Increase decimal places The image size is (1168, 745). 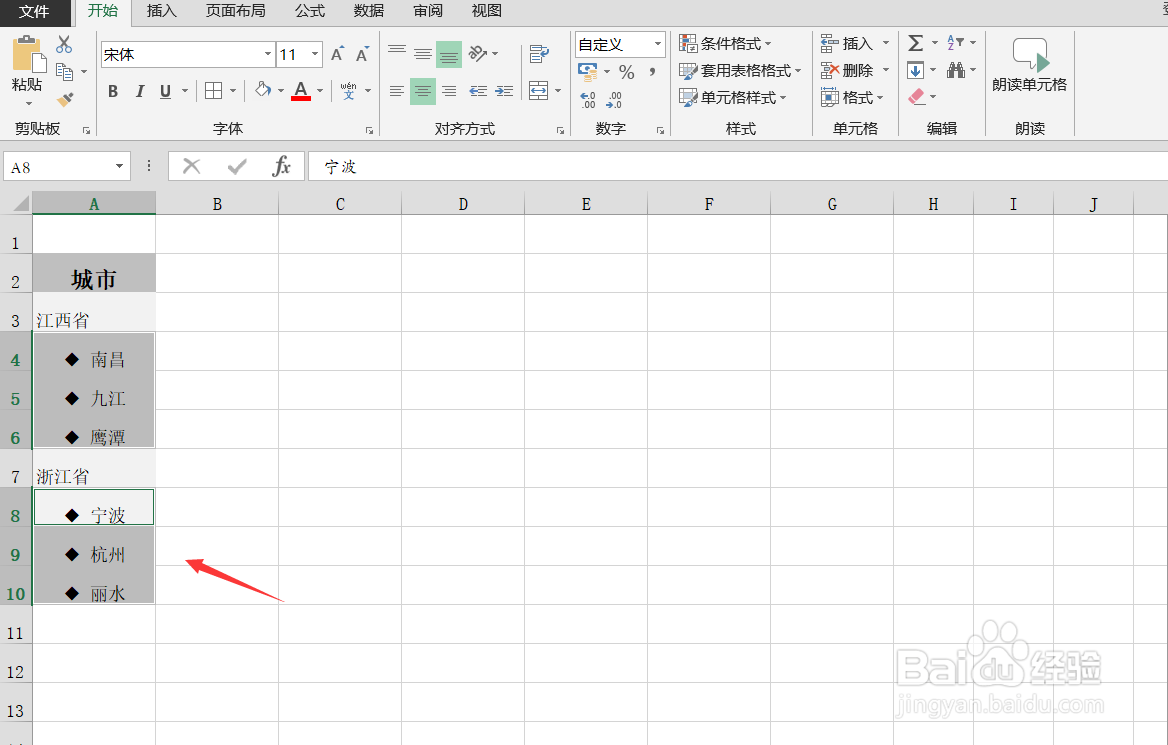(x=588, y=100)
